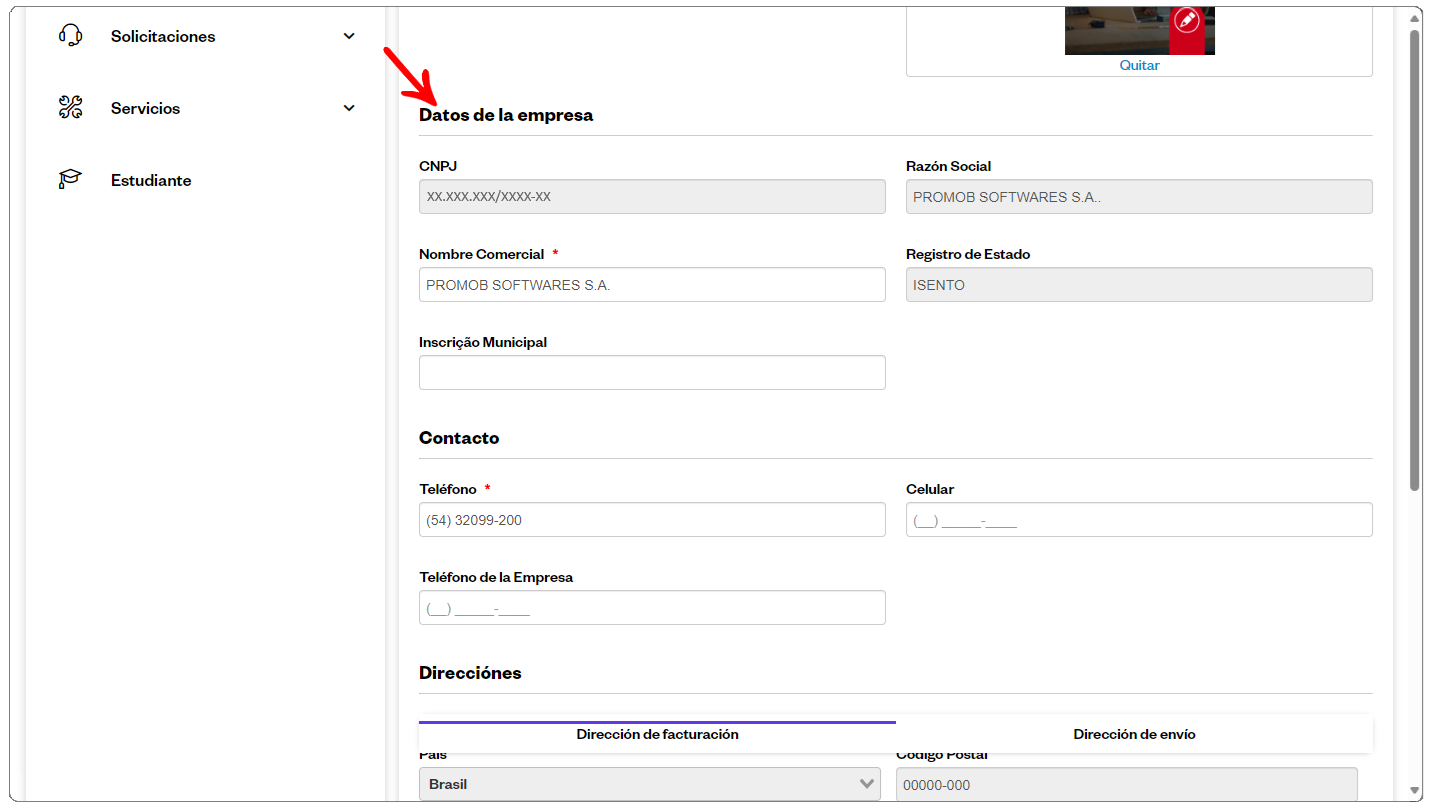1437x802 pixels.
Task: Click the page vertical scrollbar
Action: [1415, 260]
